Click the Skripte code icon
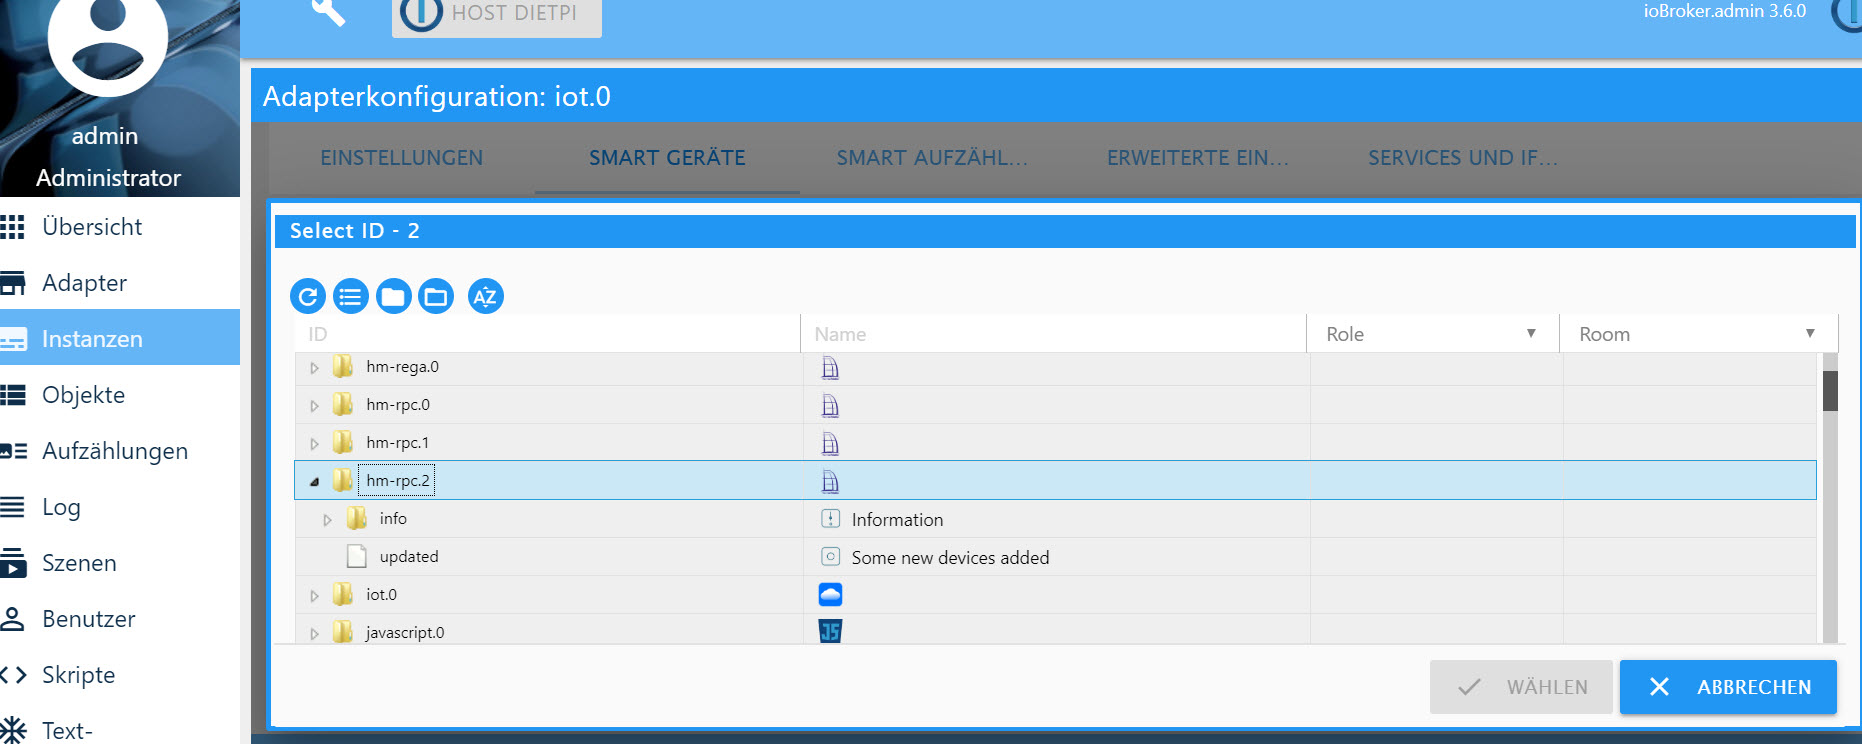1862x744 pixels. coord(13,675)
